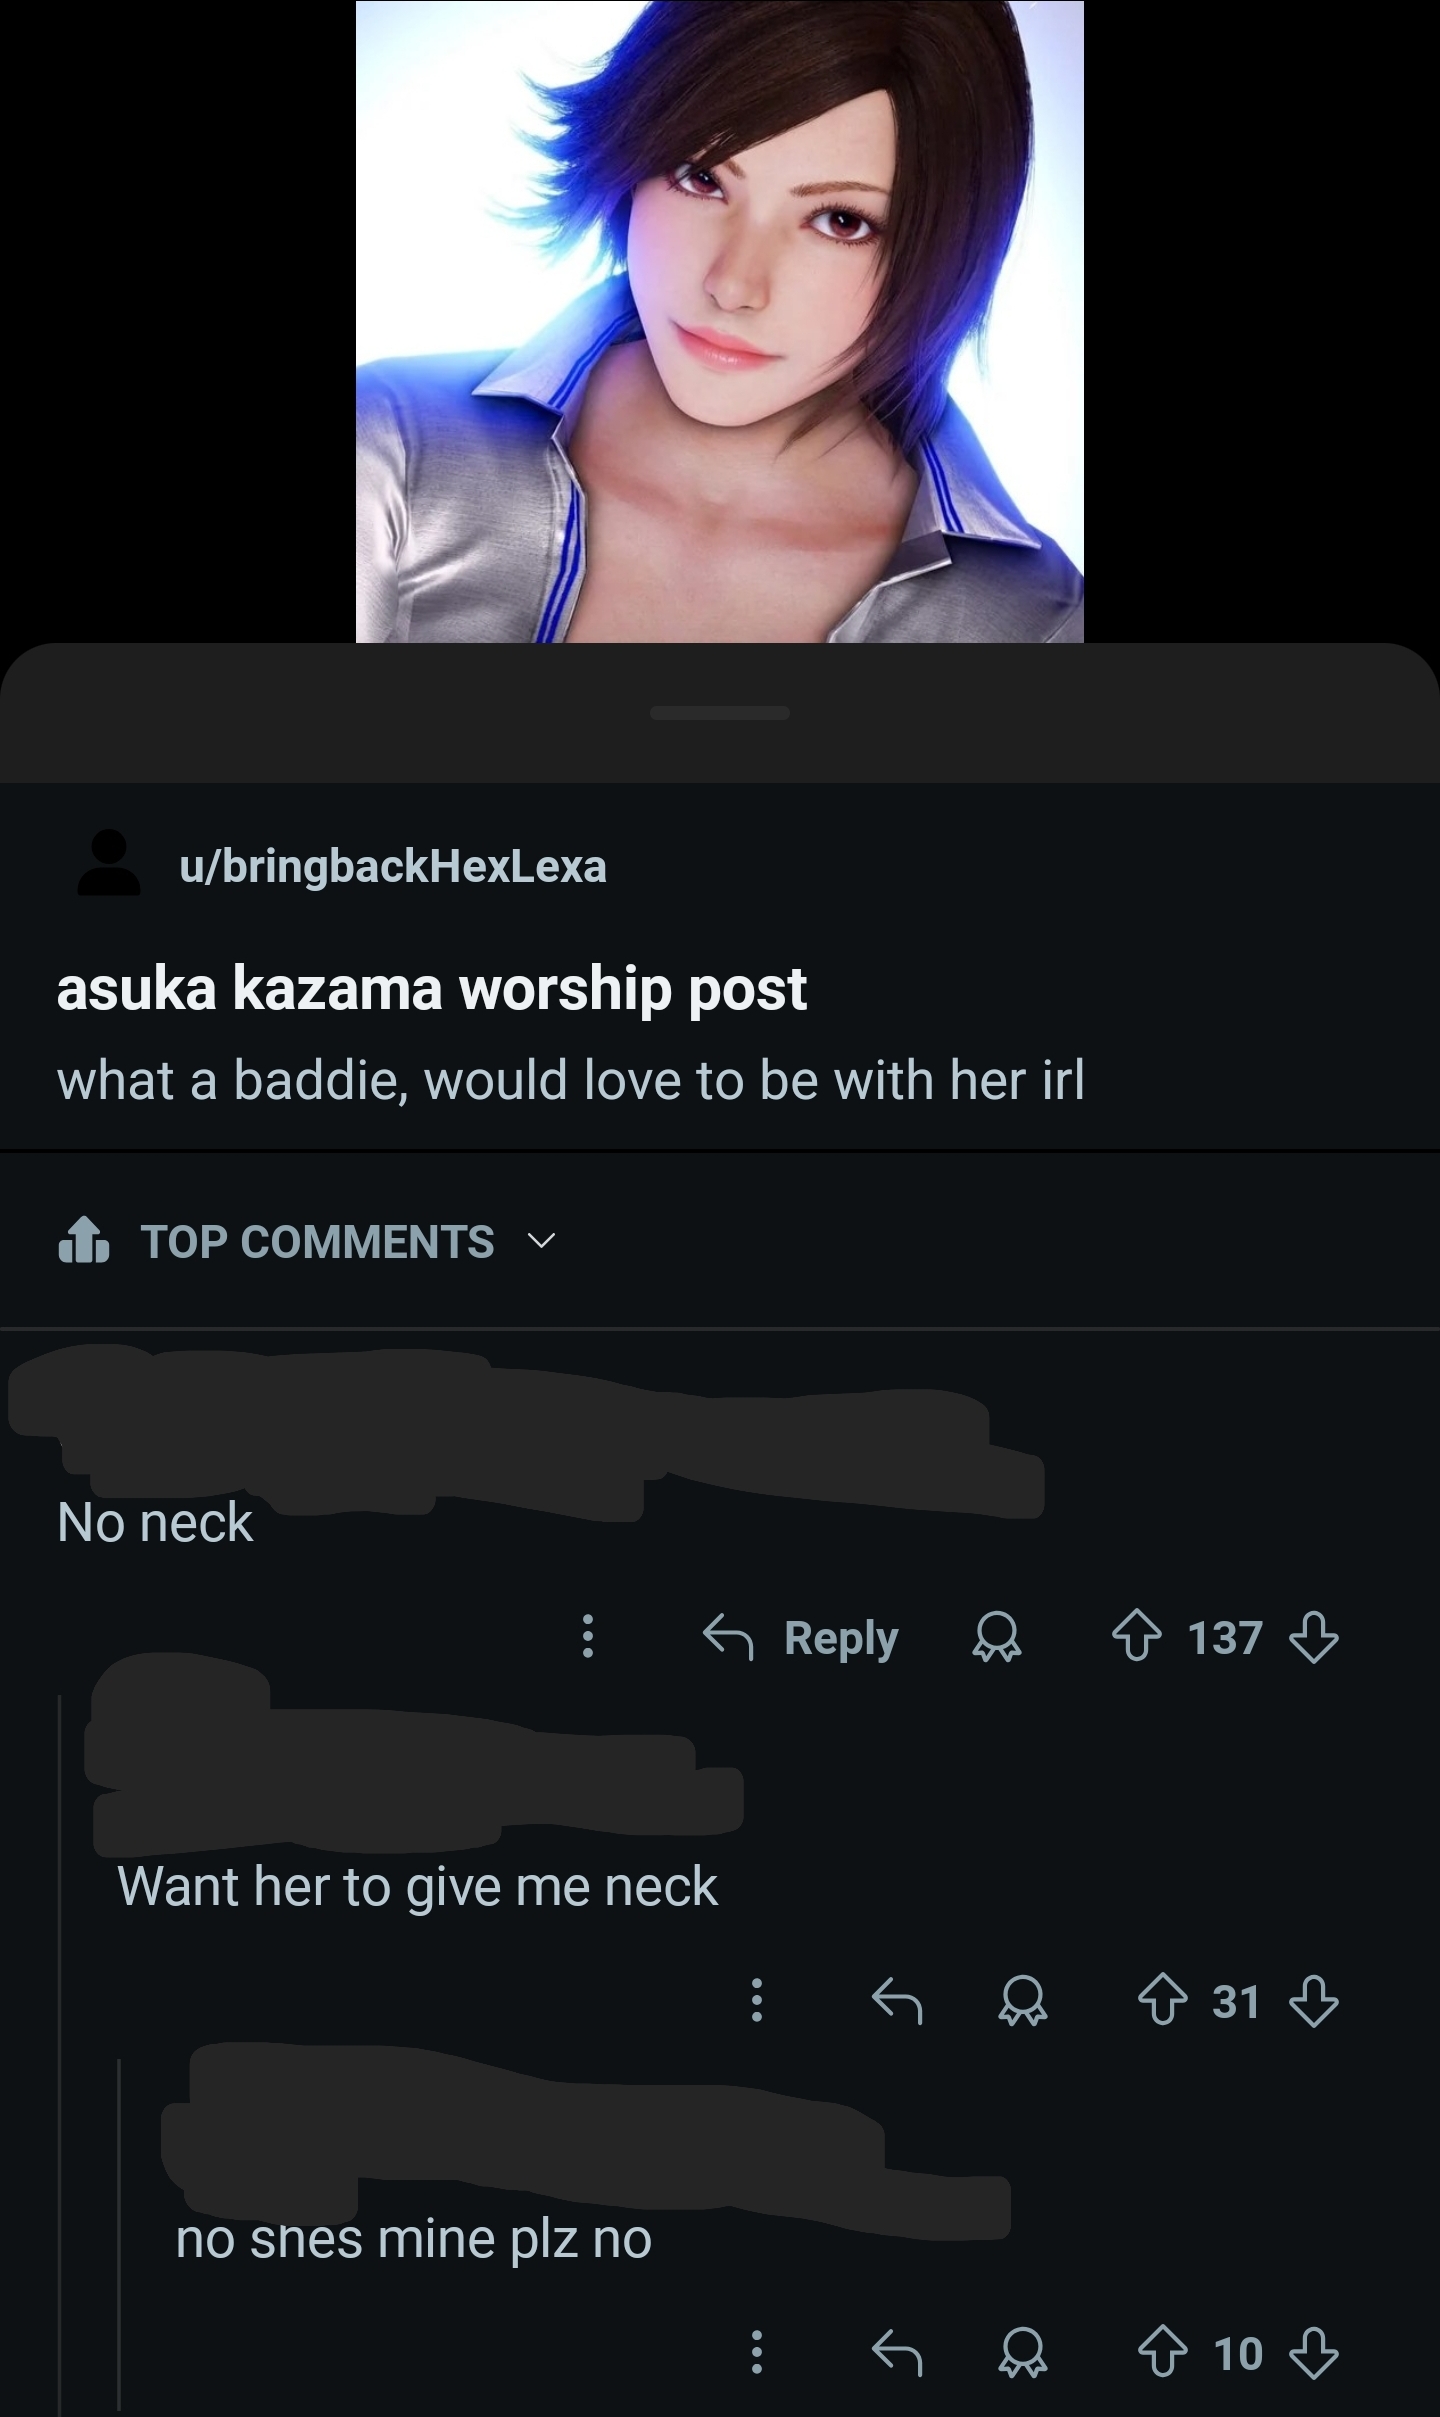Downvote the "No neck" comment
1440x2417 pixels.
pos(1313,1638)
